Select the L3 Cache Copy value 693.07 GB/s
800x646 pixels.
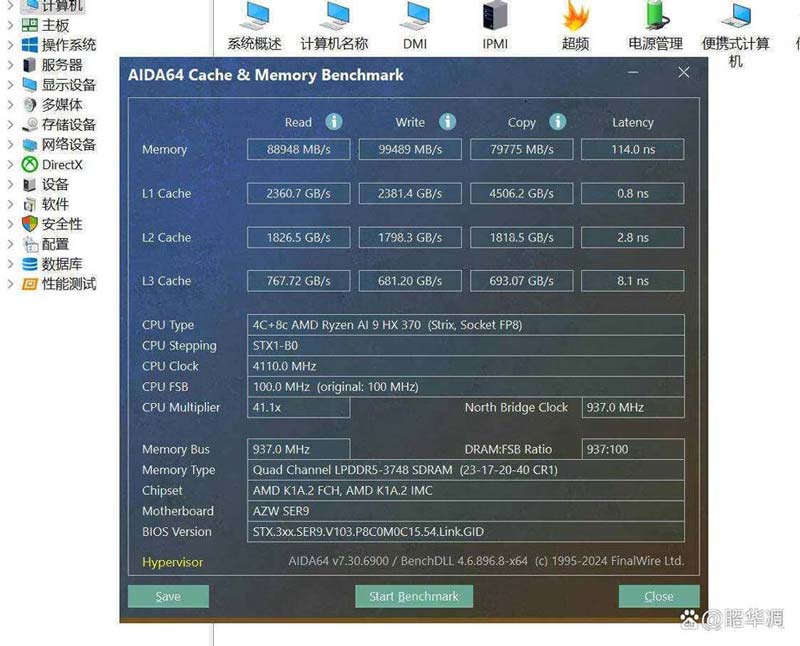pyautogui.click(x=521, y=281)
